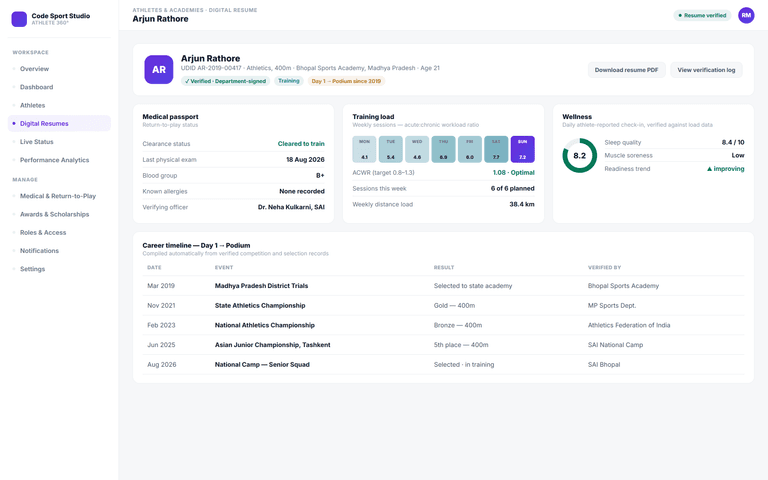The height and width of the screenshot is (480, 768).
Task: Click the Dr. Neha Kulkarni, SAI value
Action: pyautogui.click(x=291, y=207)
